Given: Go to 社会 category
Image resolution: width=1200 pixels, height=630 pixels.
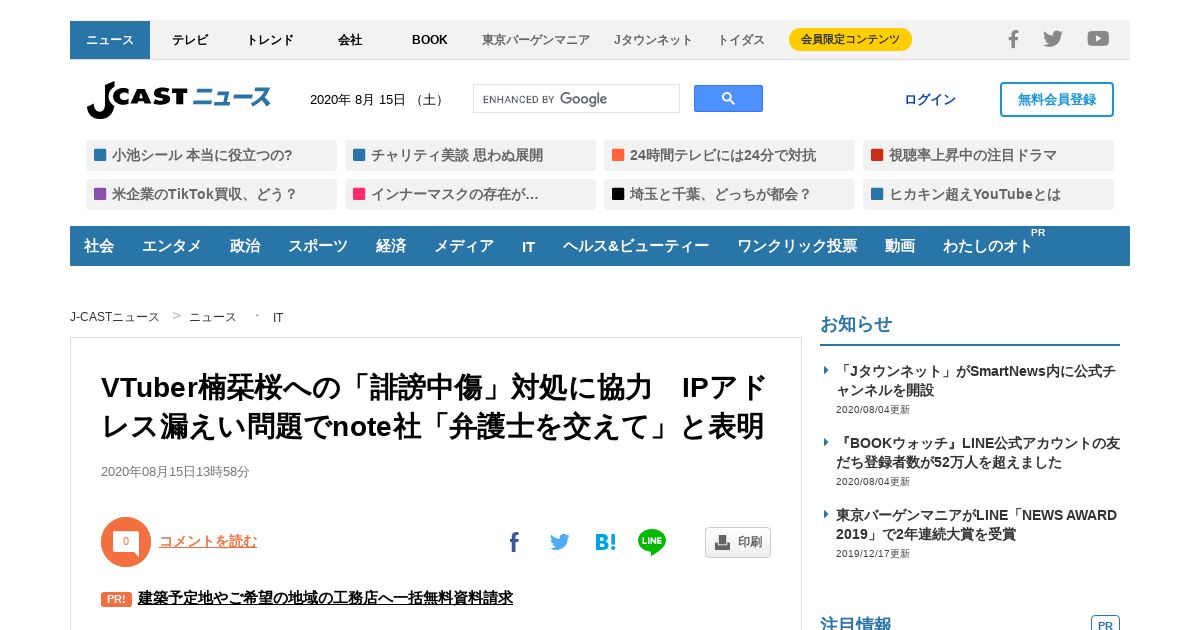Looking at the screenshot, I should 99,246.
